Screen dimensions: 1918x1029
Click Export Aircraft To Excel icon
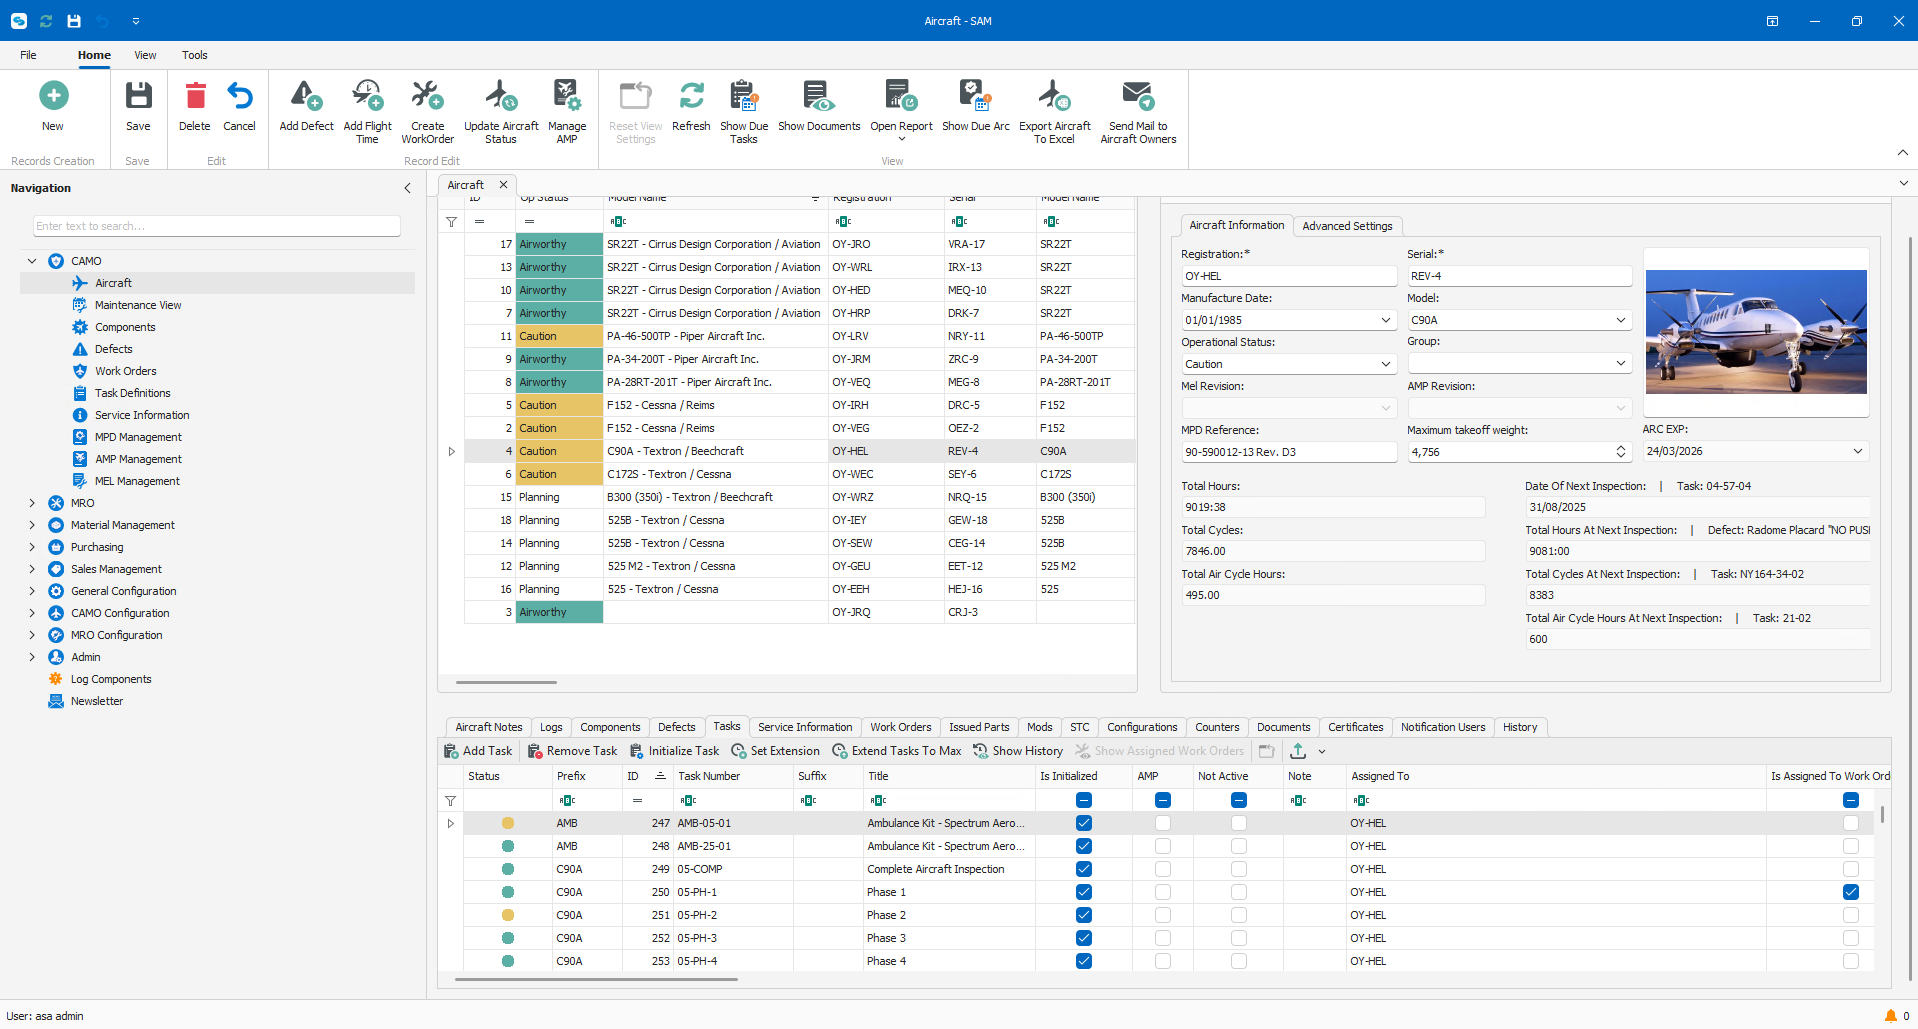[1054, 96]
